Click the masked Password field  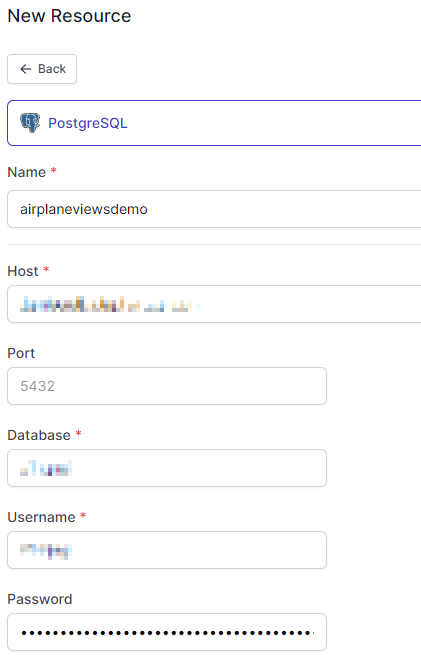[x=167, y=632]
